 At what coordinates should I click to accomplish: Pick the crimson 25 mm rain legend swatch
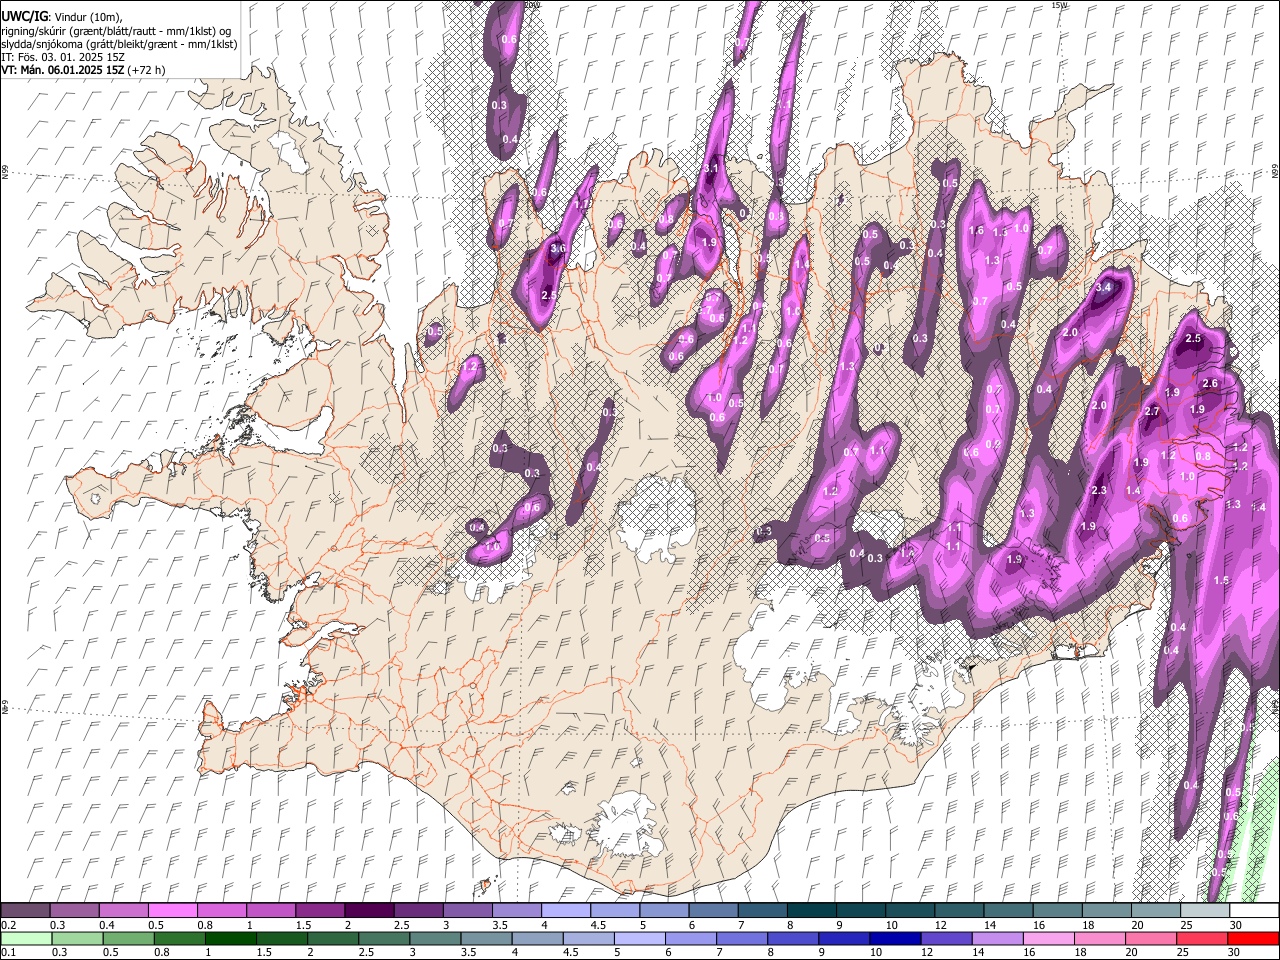(x=1201, y=938)
